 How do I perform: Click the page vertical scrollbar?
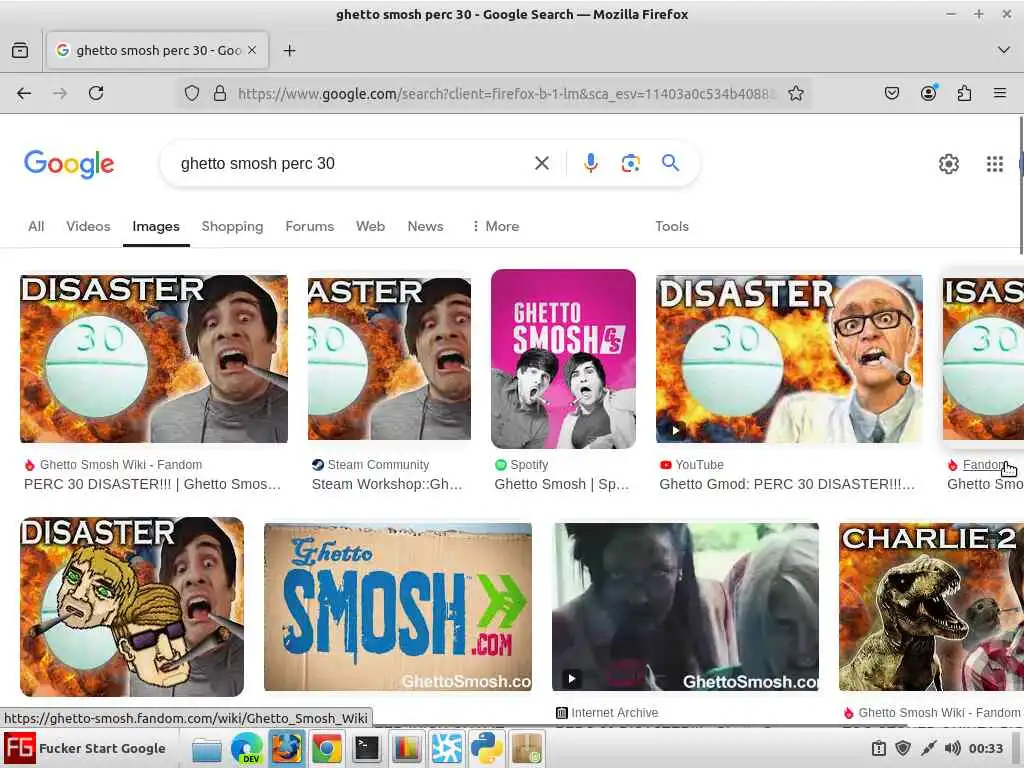(1021, 185)
